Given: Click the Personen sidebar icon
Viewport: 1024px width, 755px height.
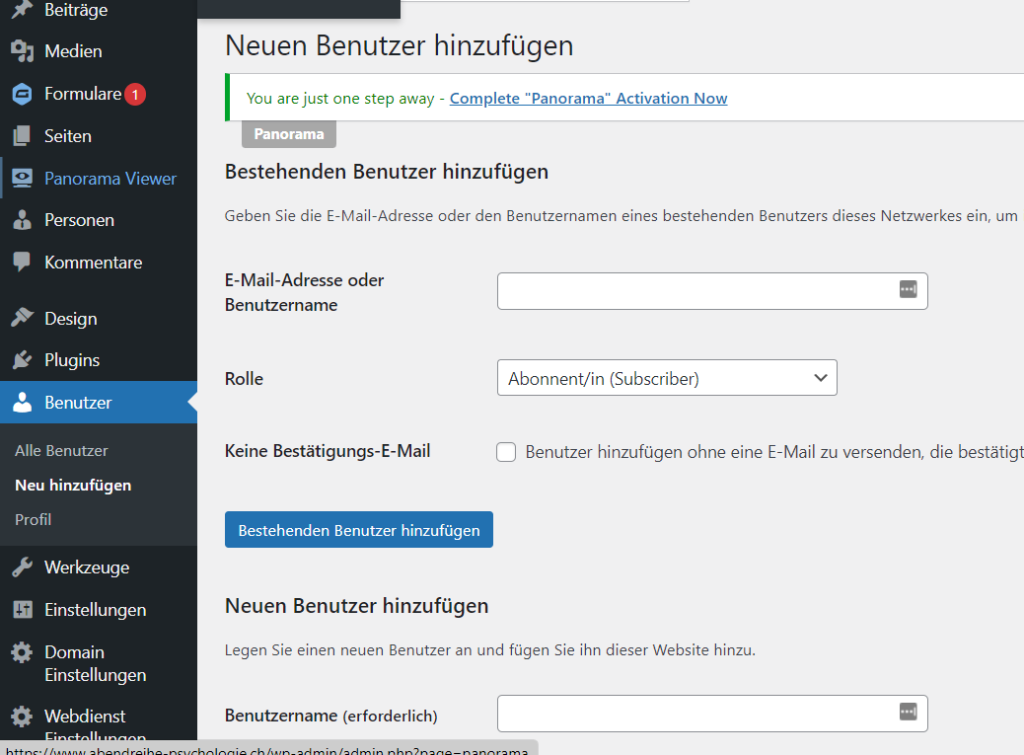Looking at the screenshot, I should point(22,220).
